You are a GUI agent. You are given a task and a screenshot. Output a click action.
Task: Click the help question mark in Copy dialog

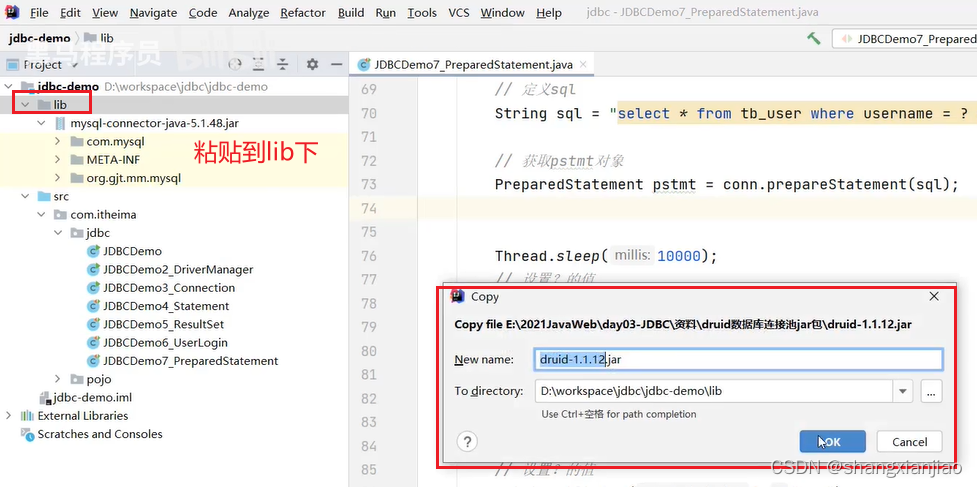[x=467, y=442]
